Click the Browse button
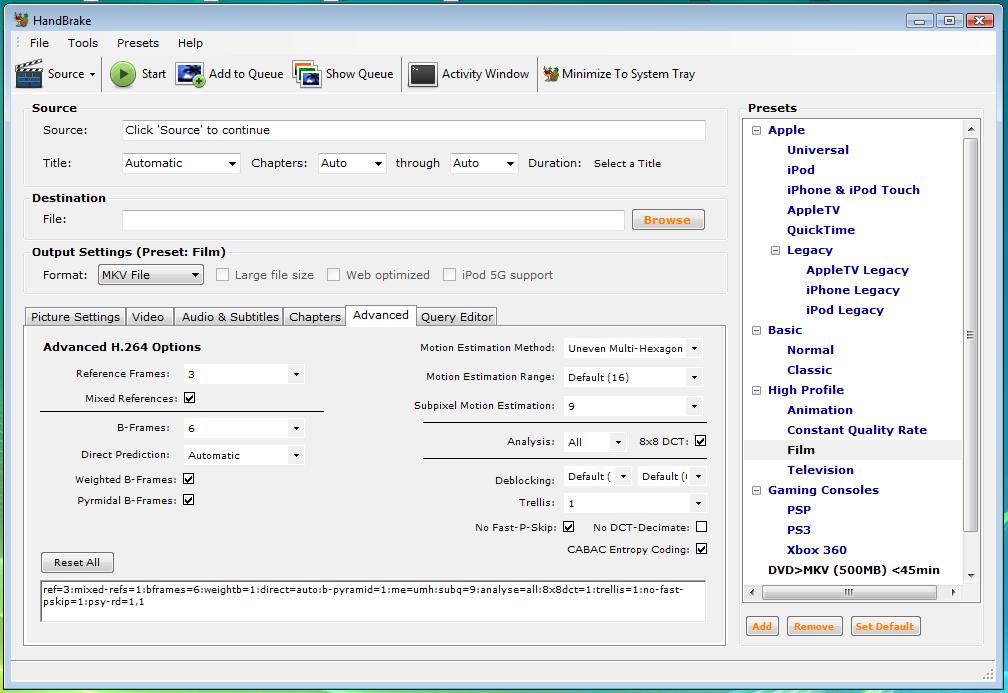This screenshot has height=693, width=1008. pos(668,220)
